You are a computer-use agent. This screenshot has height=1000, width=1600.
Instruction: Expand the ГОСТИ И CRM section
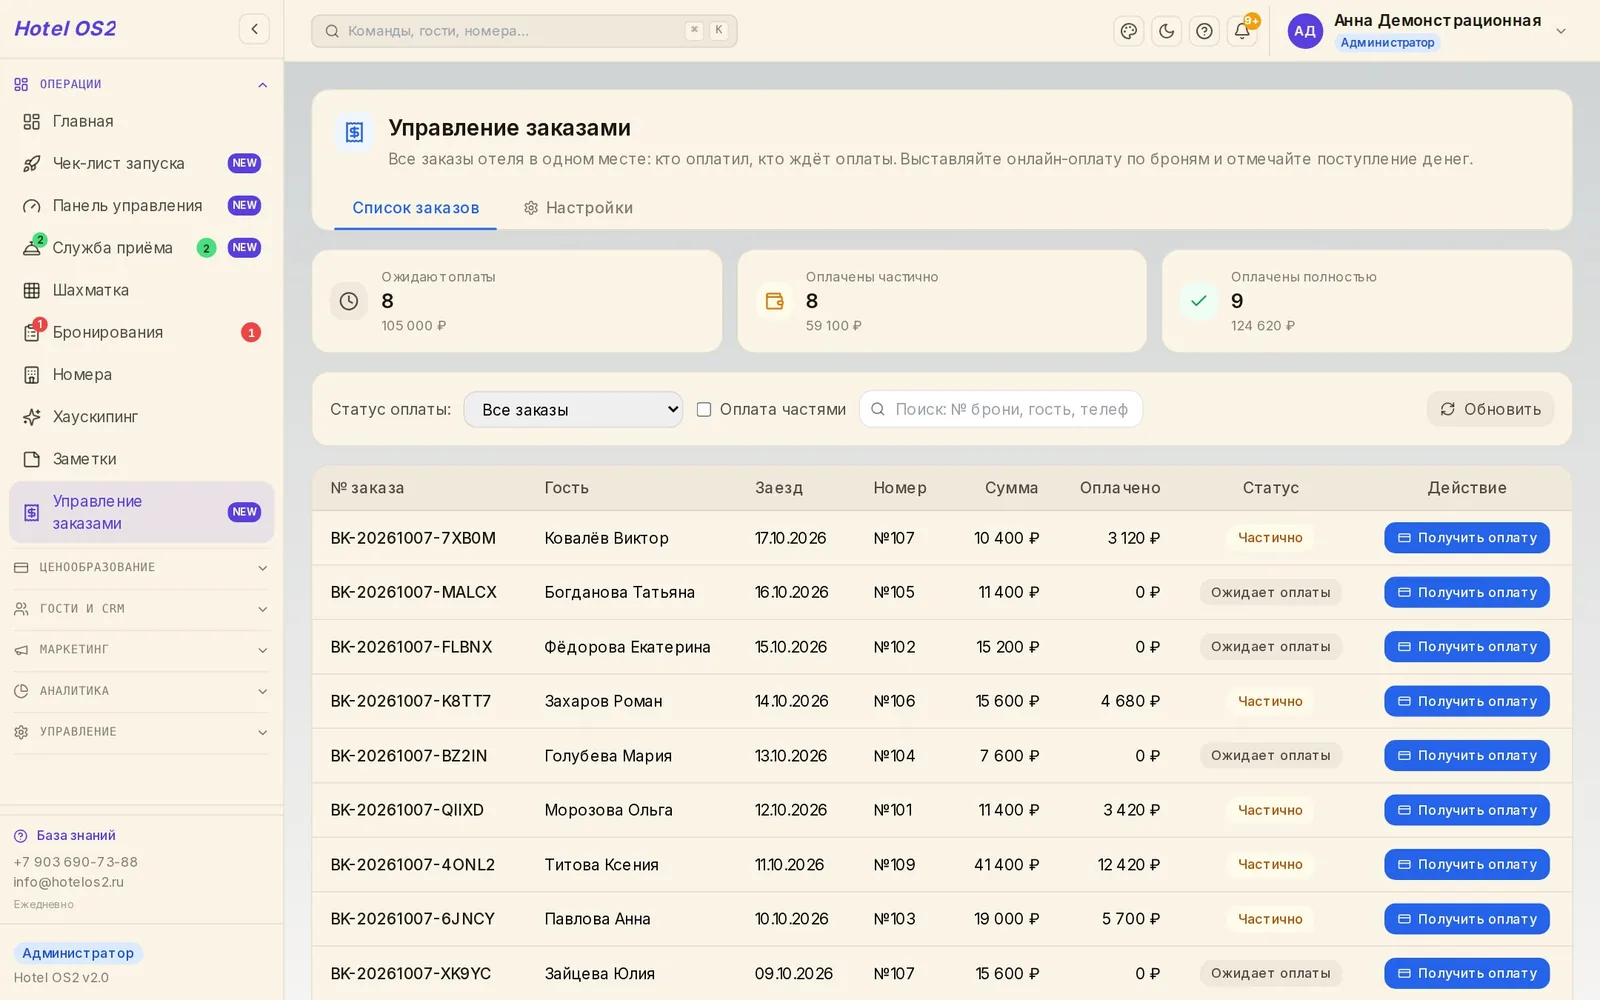pos(142,608)
